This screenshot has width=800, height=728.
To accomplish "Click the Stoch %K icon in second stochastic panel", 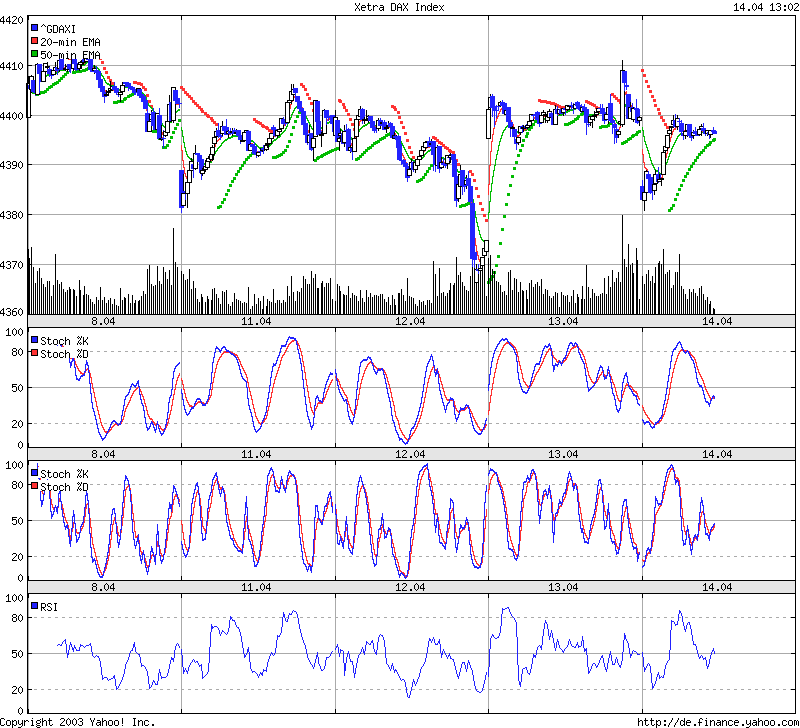I will click(x=34, y=472).
